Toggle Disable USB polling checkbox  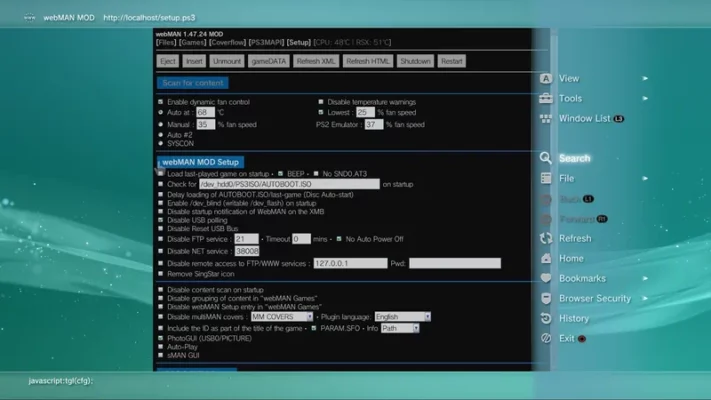[x=161, y=220]
